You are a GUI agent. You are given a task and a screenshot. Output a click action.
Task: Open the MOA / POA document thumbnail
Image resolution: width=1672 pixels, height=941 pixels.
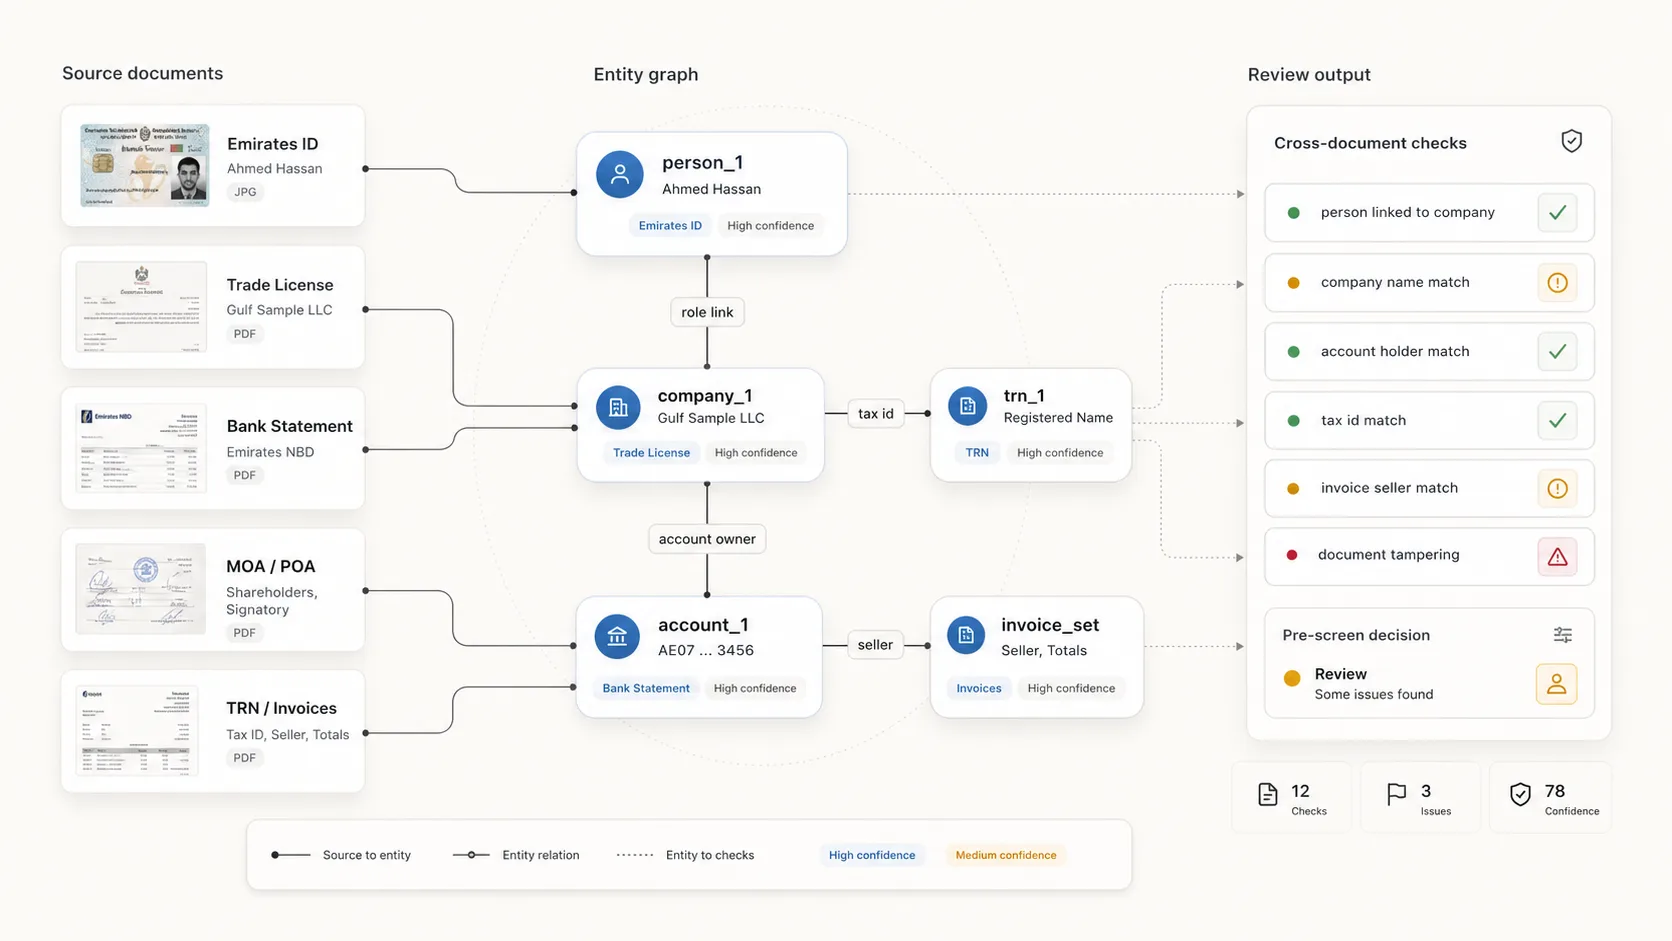pyautogui.click(x=141, y=589)
